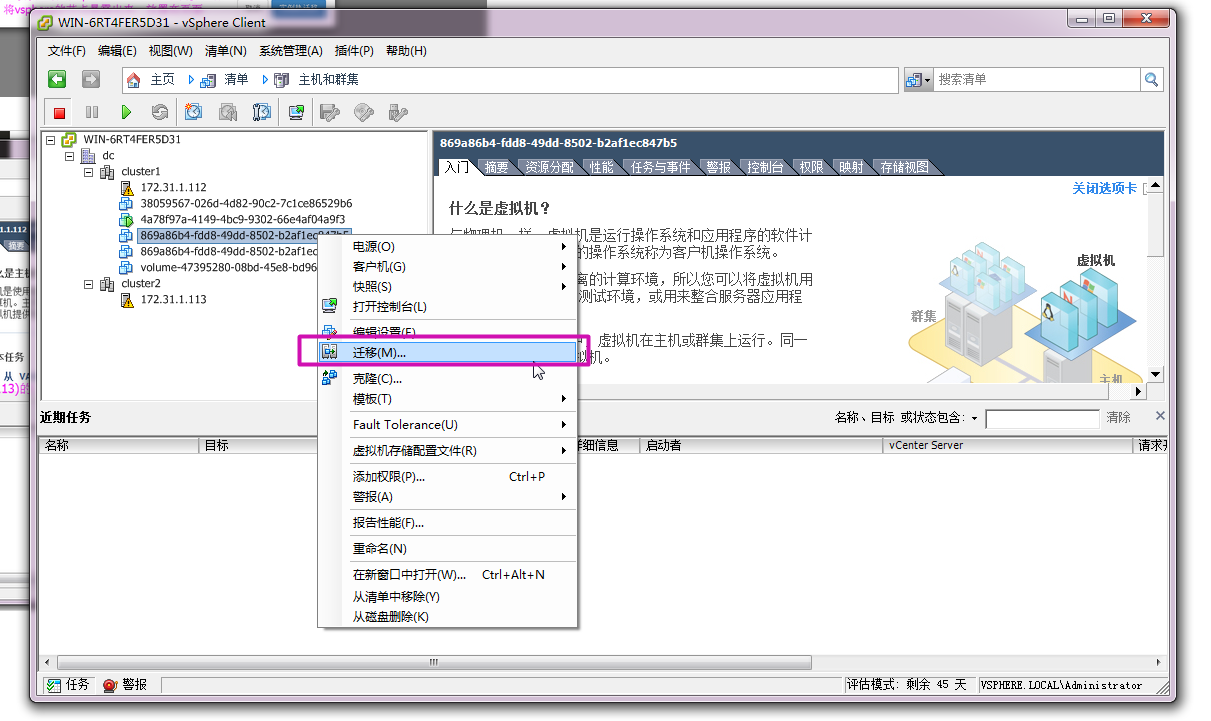This screenshot has height=721, width=1211.
Task: Choose 迁移(M)... migrate menu entry
Action: (448, 352)
